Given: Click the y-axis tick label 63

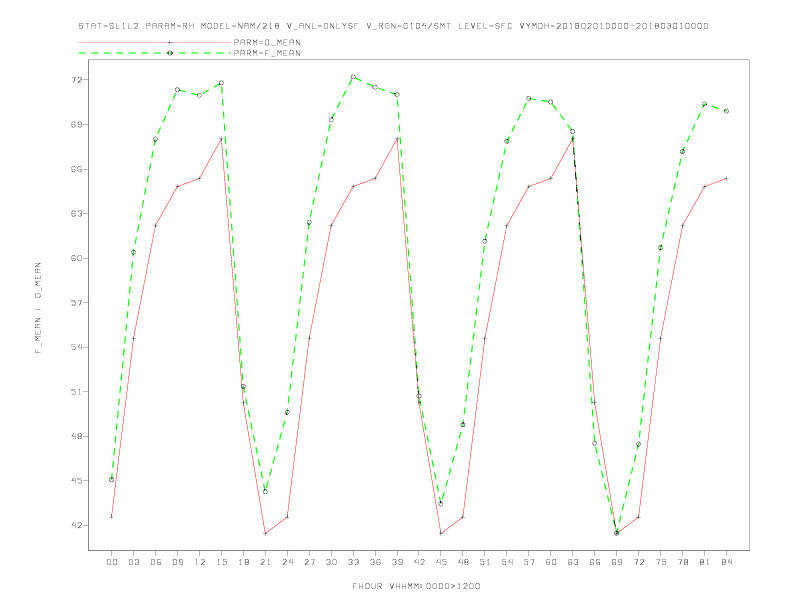Looking at the screenshot, I should 76,214.
